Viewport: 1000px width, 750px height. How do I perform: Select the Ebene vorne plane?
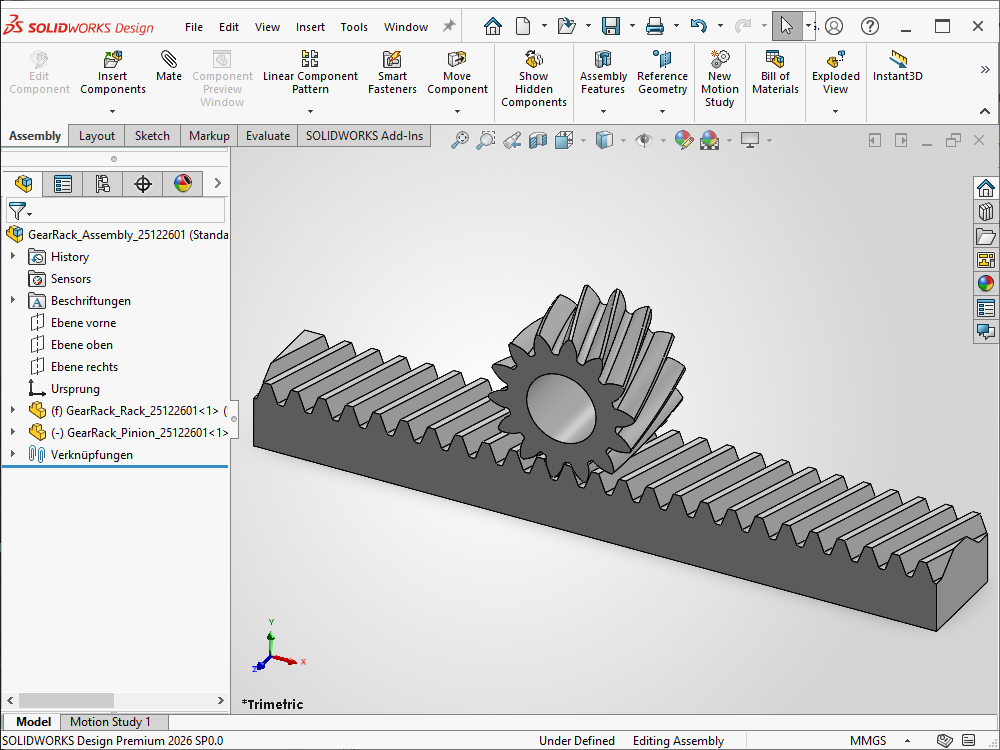click(x=83, y=323)
